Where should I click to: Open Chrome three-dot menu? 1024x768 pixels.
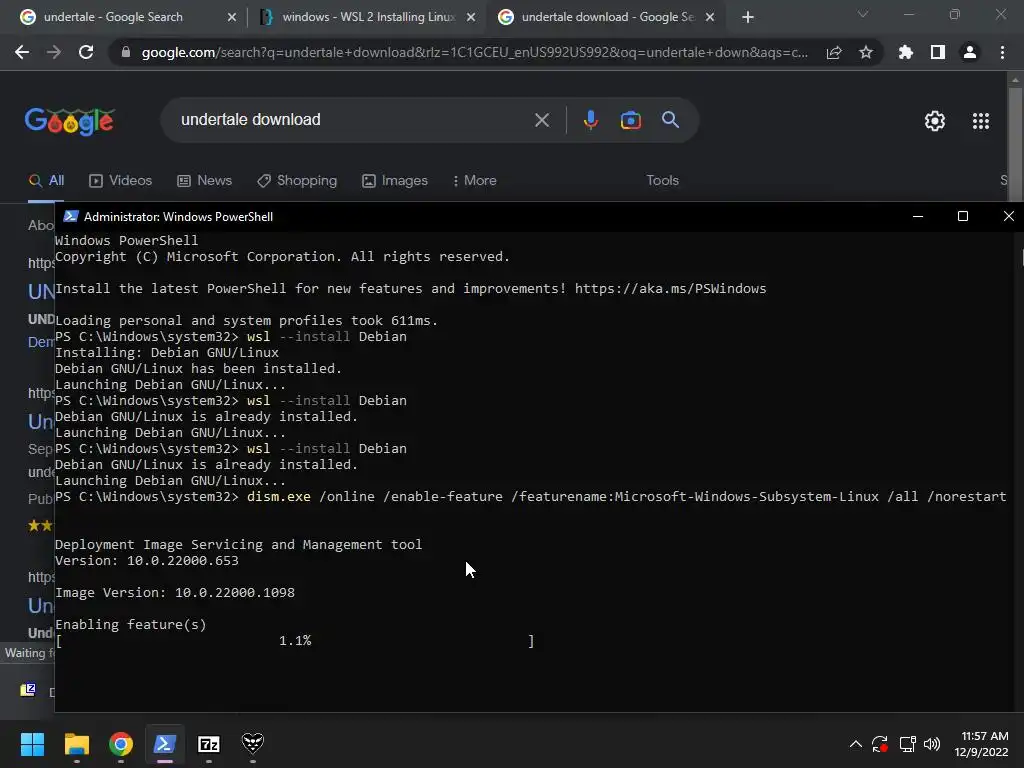(1002, 52)
